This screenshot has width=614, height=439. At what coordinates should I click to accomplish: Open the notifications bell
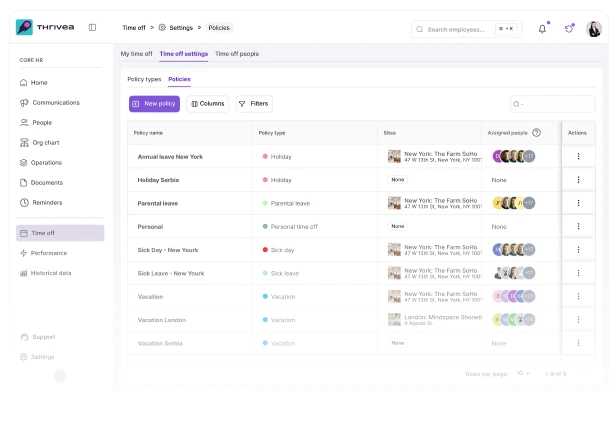pos(542,28)
